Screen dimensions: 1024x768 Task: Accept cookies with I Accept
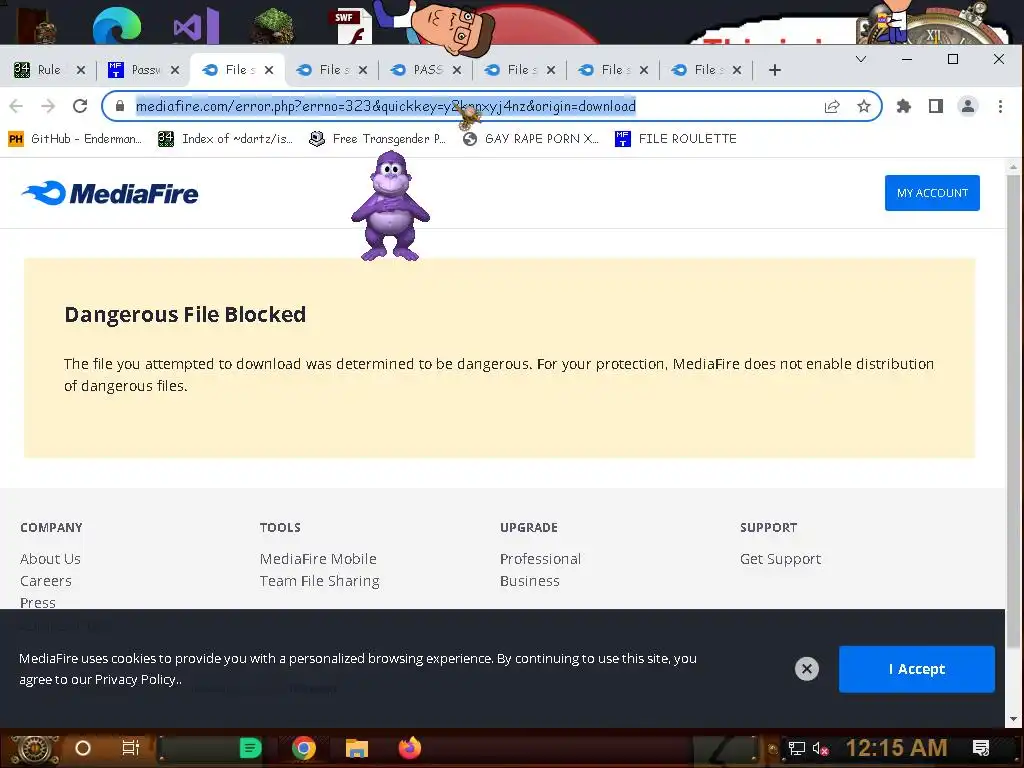click(x=917, y=669)
